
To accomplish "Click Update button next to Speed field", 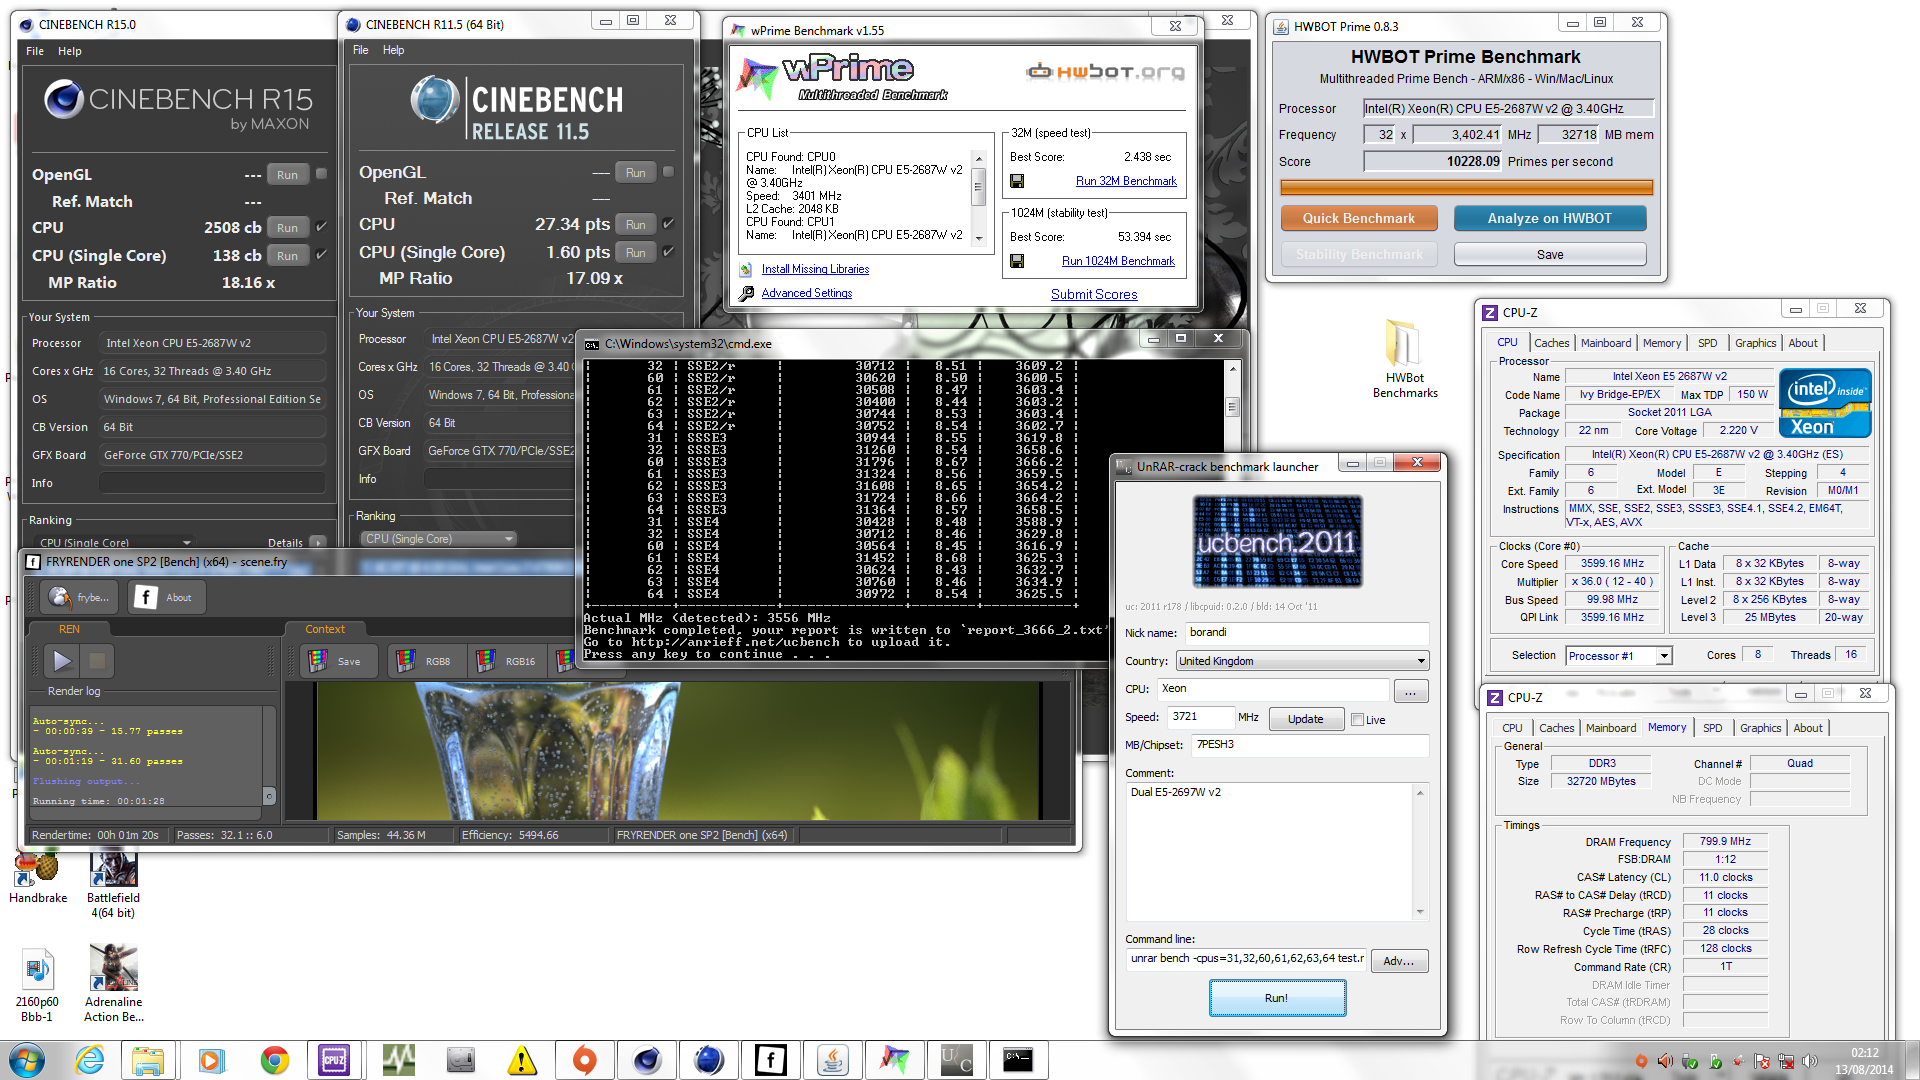I will tap(1305, 719).
